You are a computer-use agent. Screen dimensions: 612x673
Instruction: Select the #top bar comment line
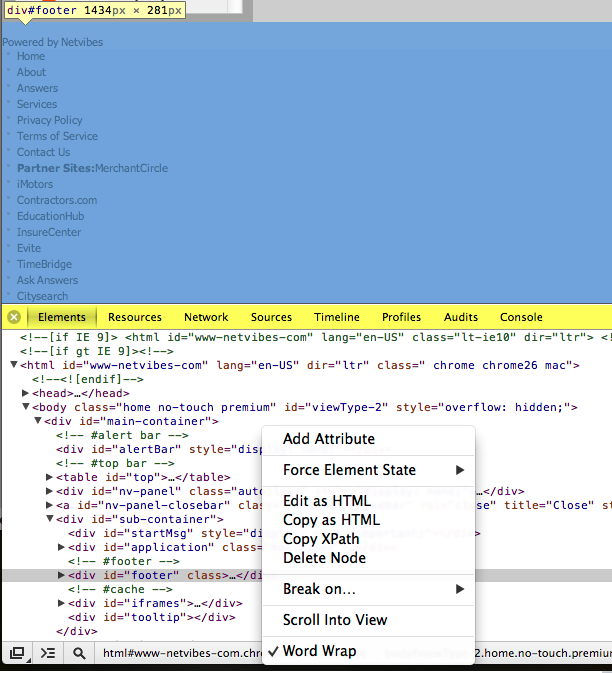(115, 464)
